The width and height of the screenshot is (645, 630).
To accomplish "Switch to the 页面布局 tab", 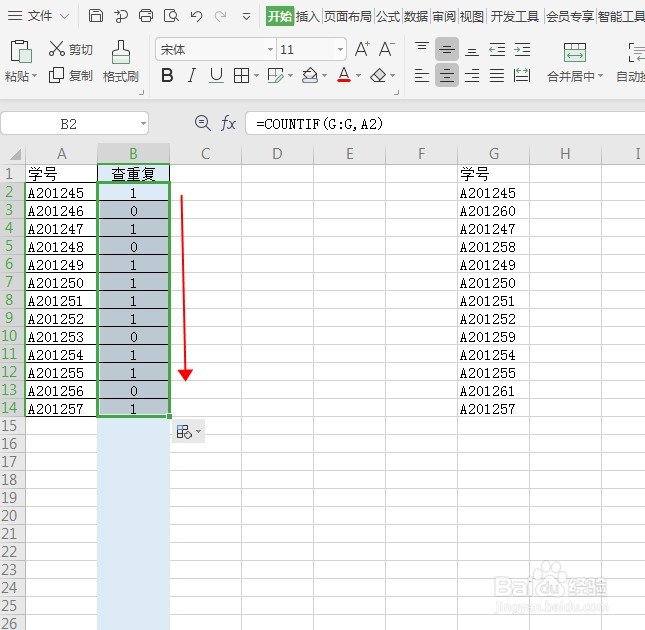I will point(347,16).
